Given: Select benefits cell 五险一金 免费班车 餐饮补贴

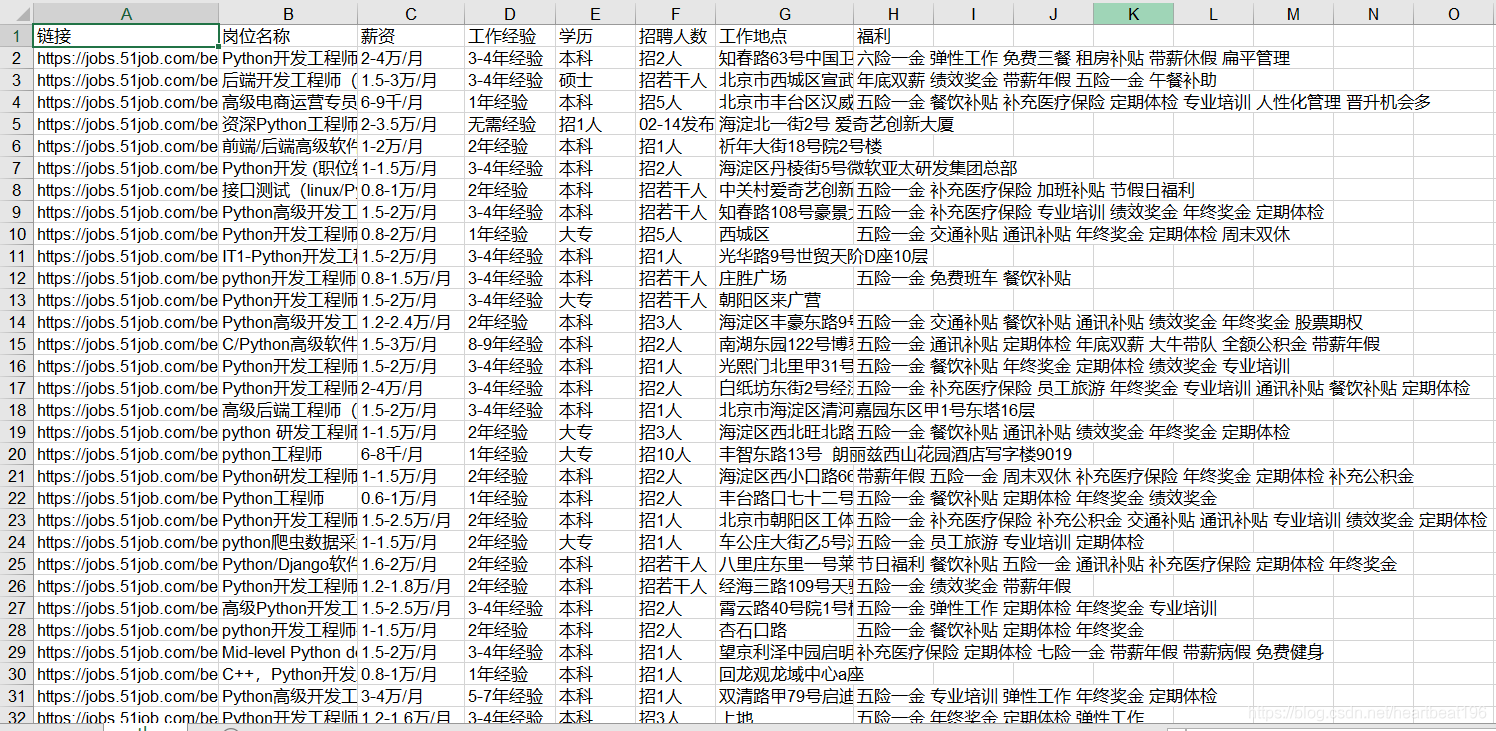Looking at the screenshot, I should (963, 278).
